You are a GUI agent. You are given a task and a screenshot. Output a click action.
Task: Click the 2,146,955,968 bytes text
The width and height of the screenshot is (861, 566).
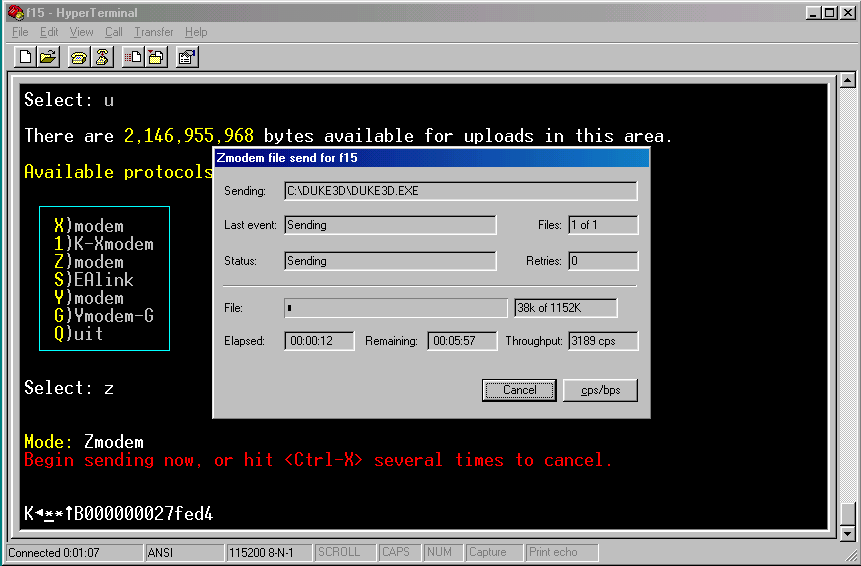[x=189, y=136]
